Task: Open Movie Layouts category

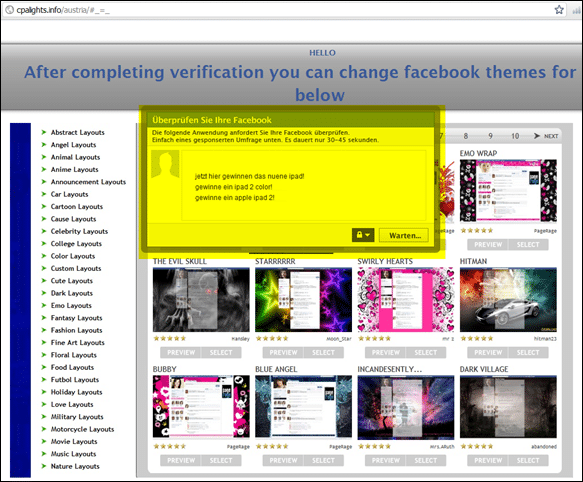Action: coord(74,441)
